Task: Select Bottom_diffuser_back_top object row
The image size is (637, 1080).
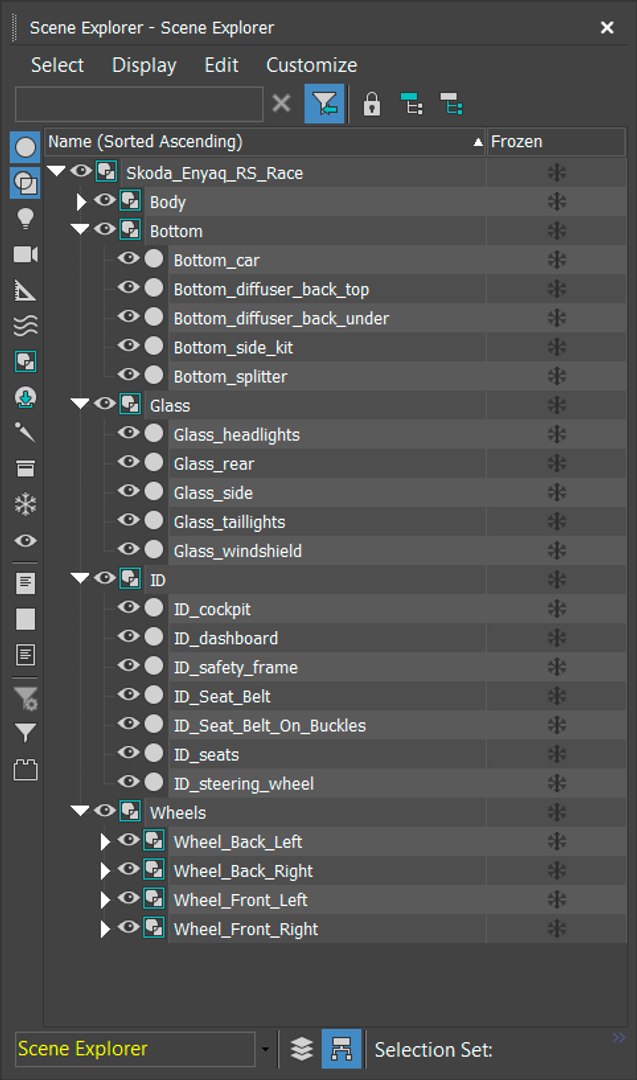Action: tap(271, 289)
